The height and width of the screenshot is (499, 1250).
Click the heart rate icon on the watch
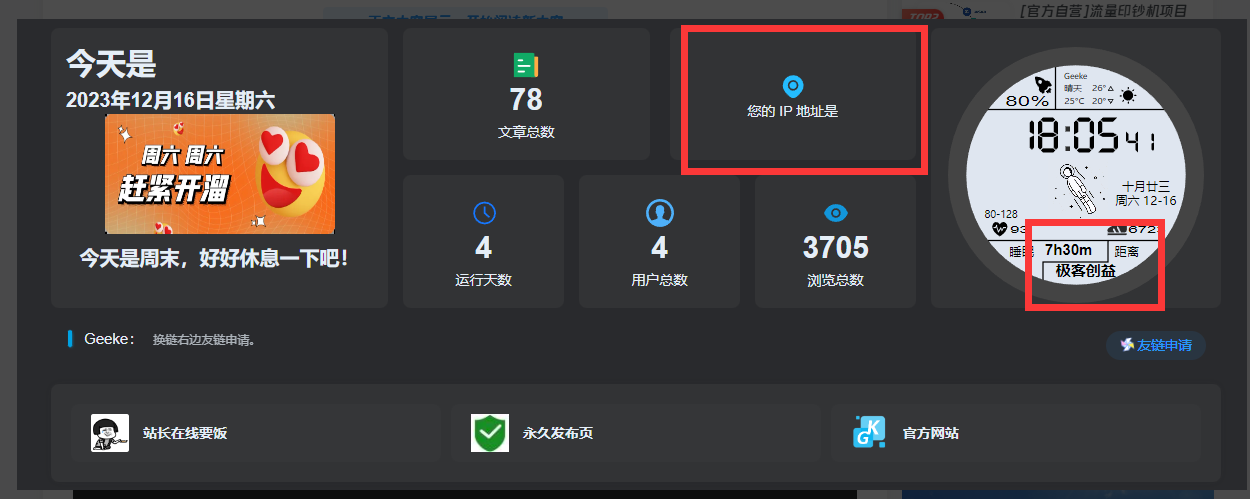(x=998, y=229)
